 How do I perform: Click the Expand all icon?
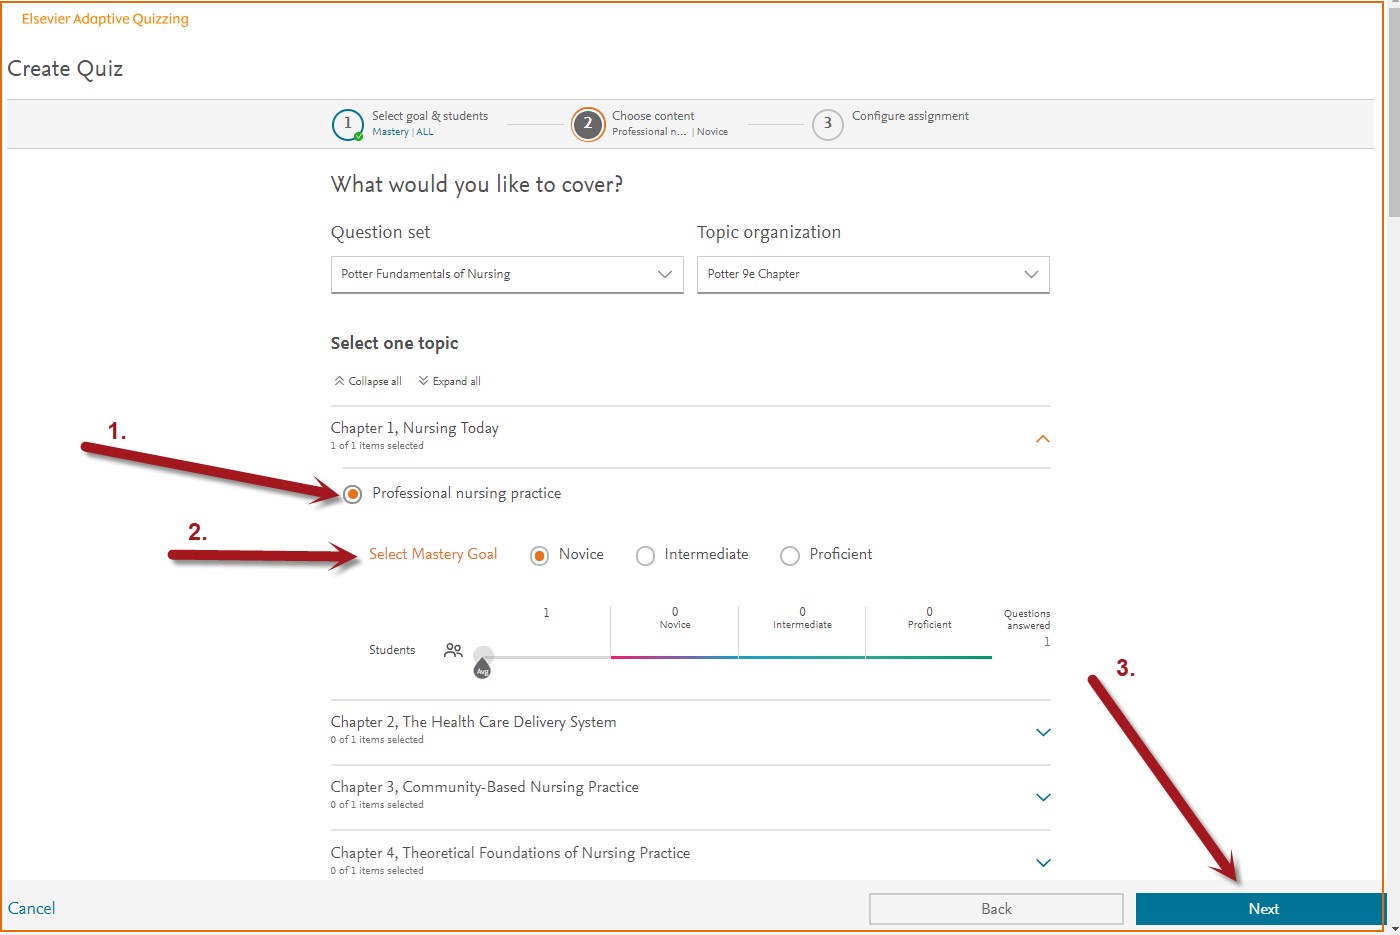pos(424,380)
